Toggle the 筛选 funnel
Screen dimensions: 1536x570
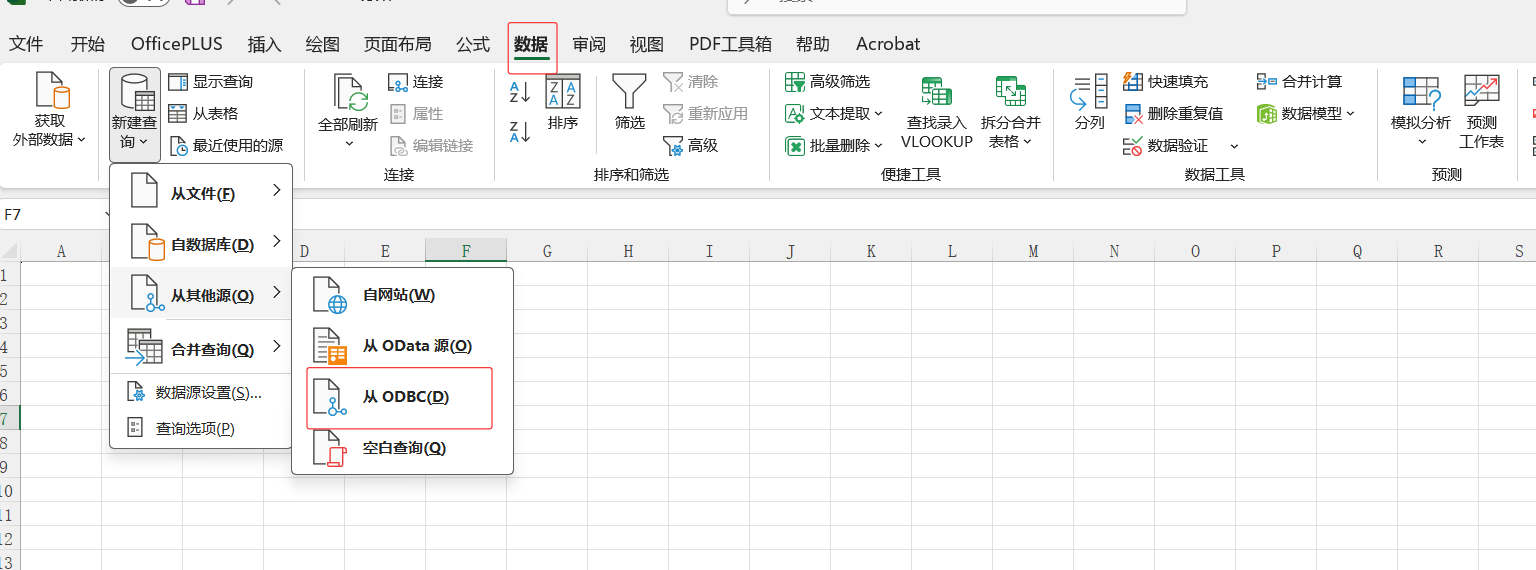tap(630, 104)
